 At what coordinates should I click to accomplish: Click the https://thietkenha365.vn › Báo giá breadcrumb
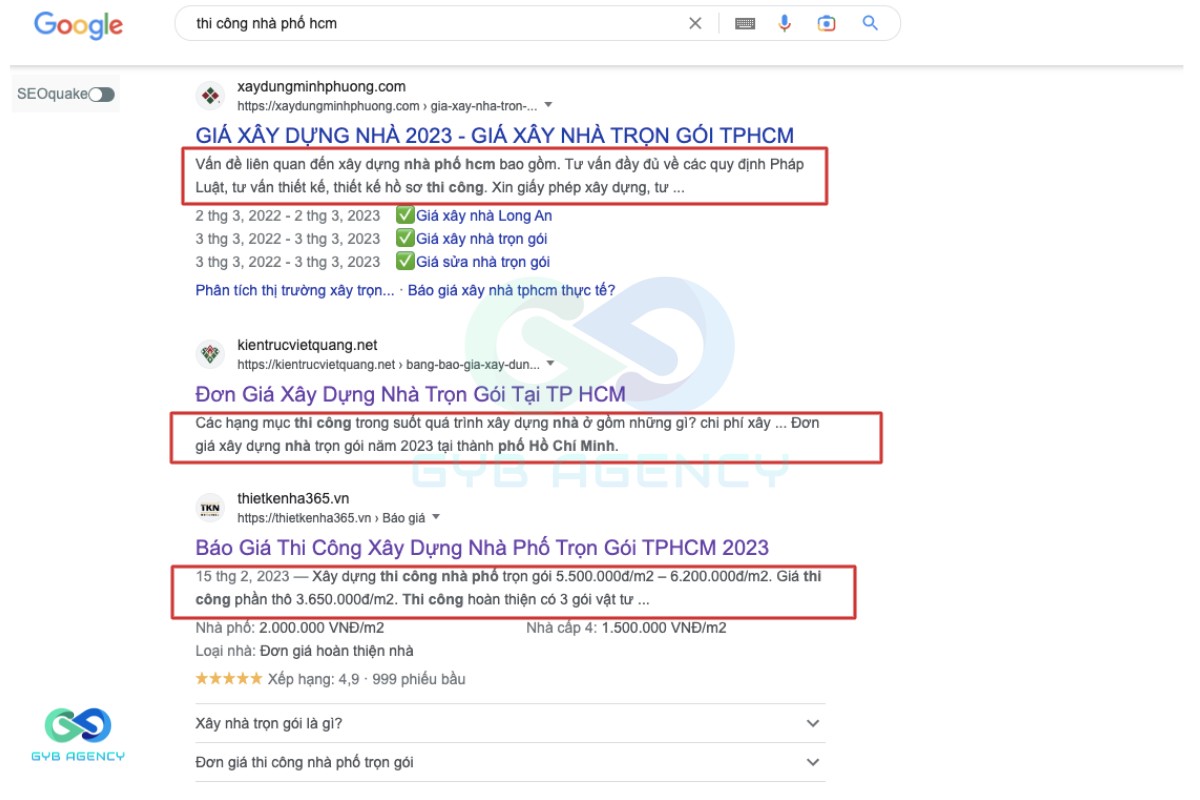click(331, 517)
